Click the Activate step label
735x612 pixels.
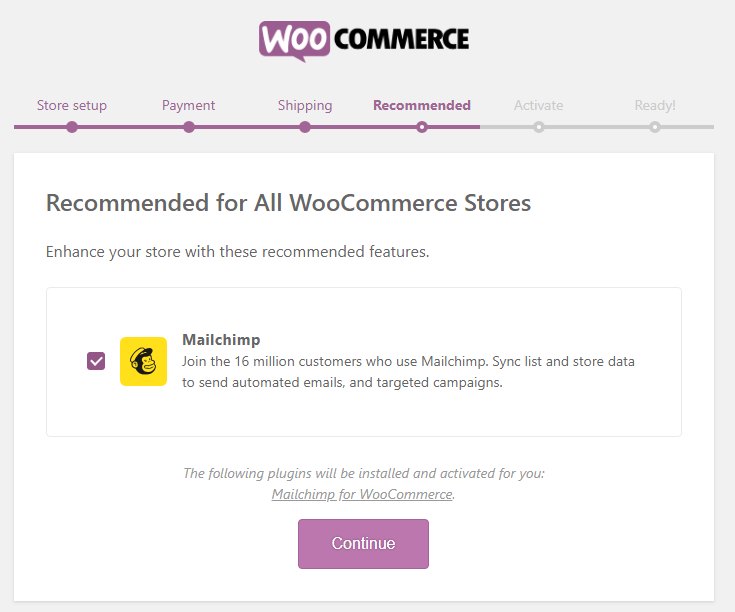pos(539,105)
